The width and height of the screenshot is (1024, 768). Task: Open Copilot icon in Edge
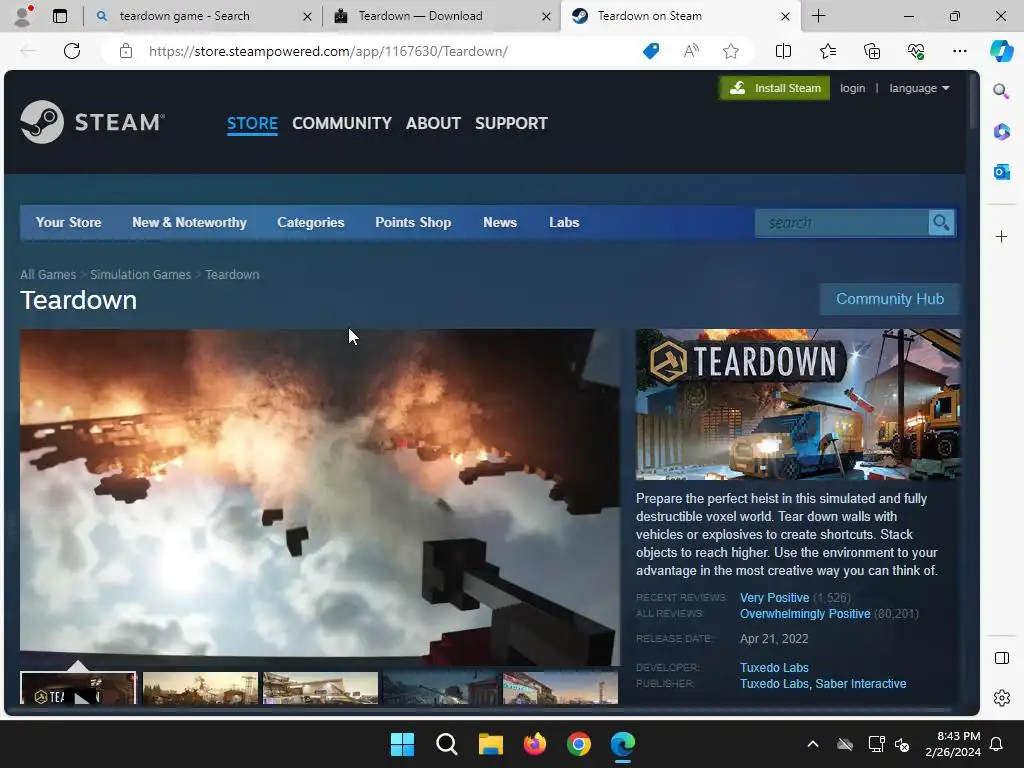point(1001,51)
